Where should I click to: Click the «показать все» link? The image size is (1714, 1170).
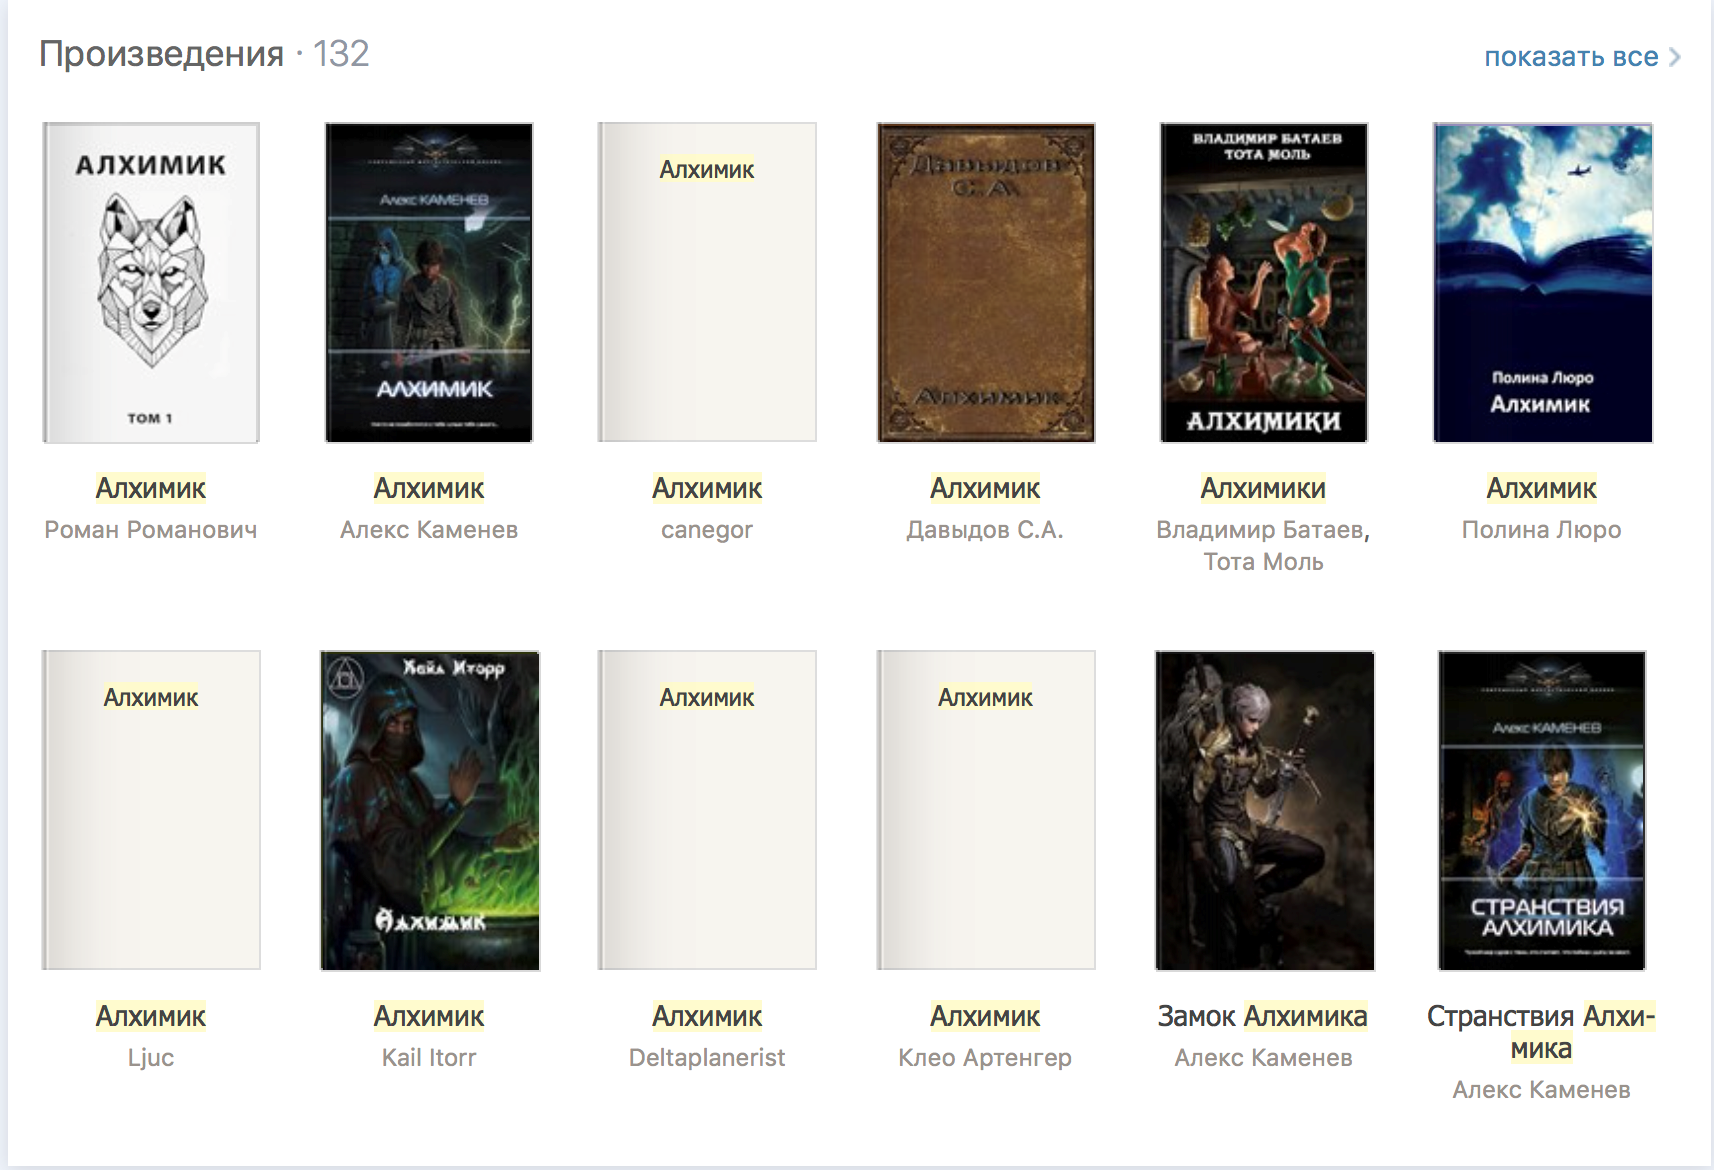coord(1570,57)
